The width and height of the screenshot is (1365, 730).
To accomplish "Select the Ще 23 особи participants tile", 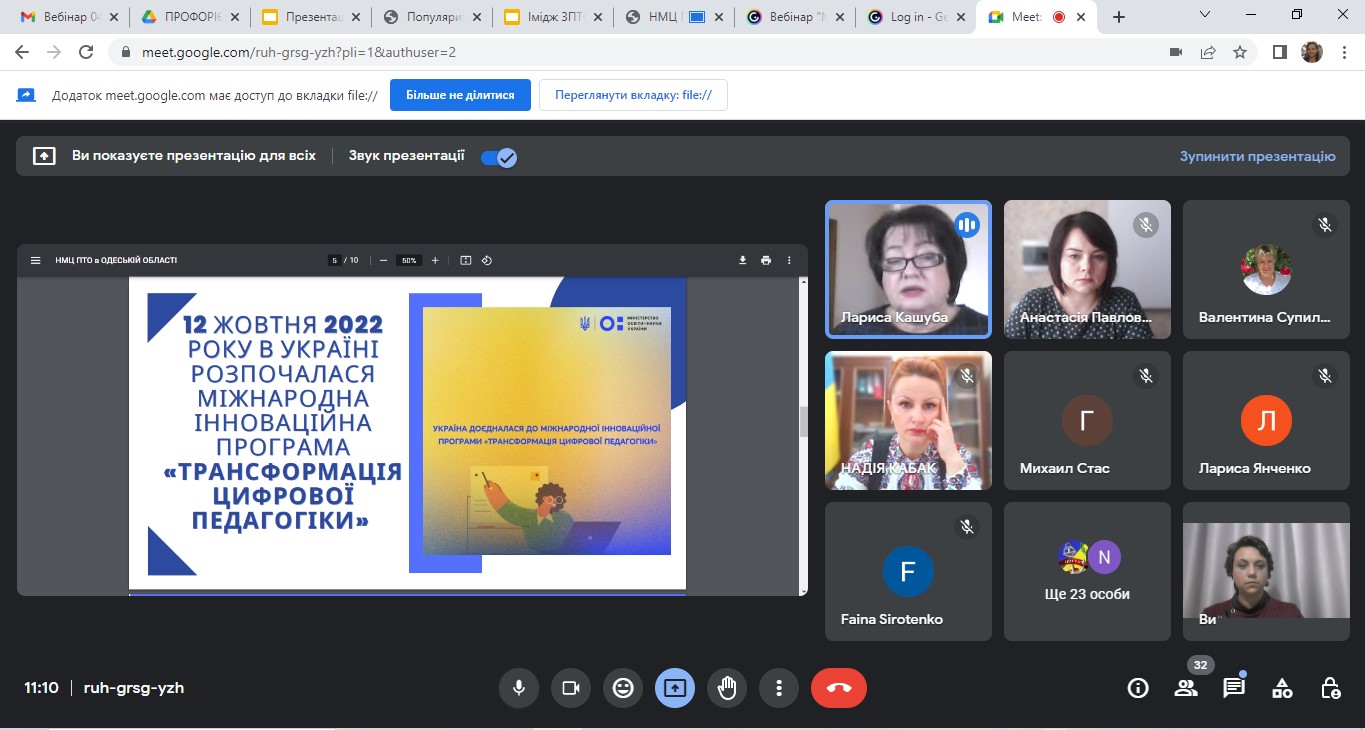I will coord(1087,571).
